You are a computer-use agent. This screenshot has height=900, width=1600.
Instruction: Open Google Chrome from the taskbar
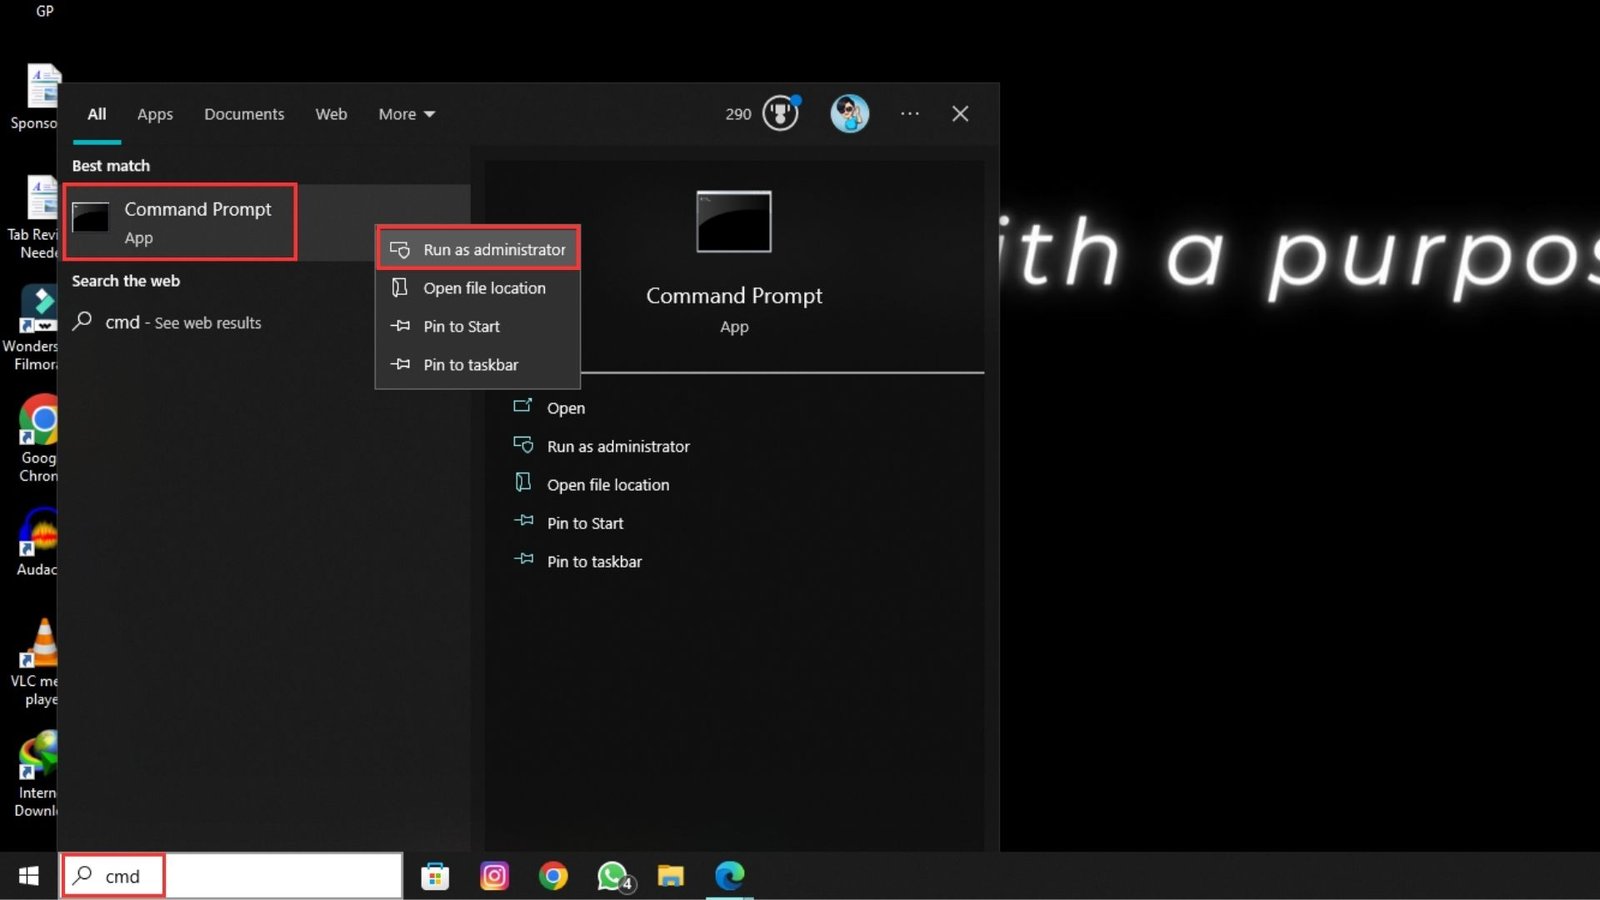[553, 876]
